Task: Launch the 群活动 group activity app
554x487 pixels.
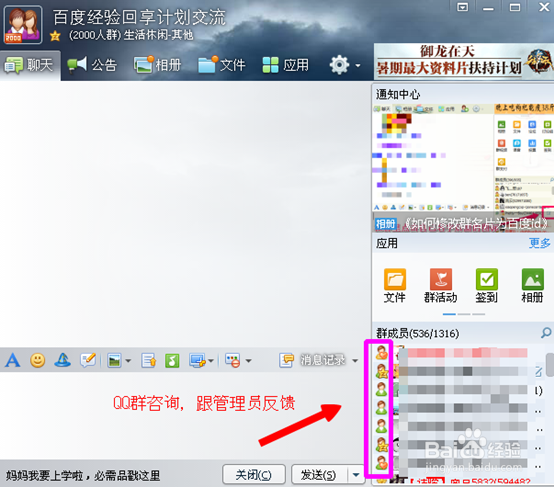Action: tap(441, 286)
